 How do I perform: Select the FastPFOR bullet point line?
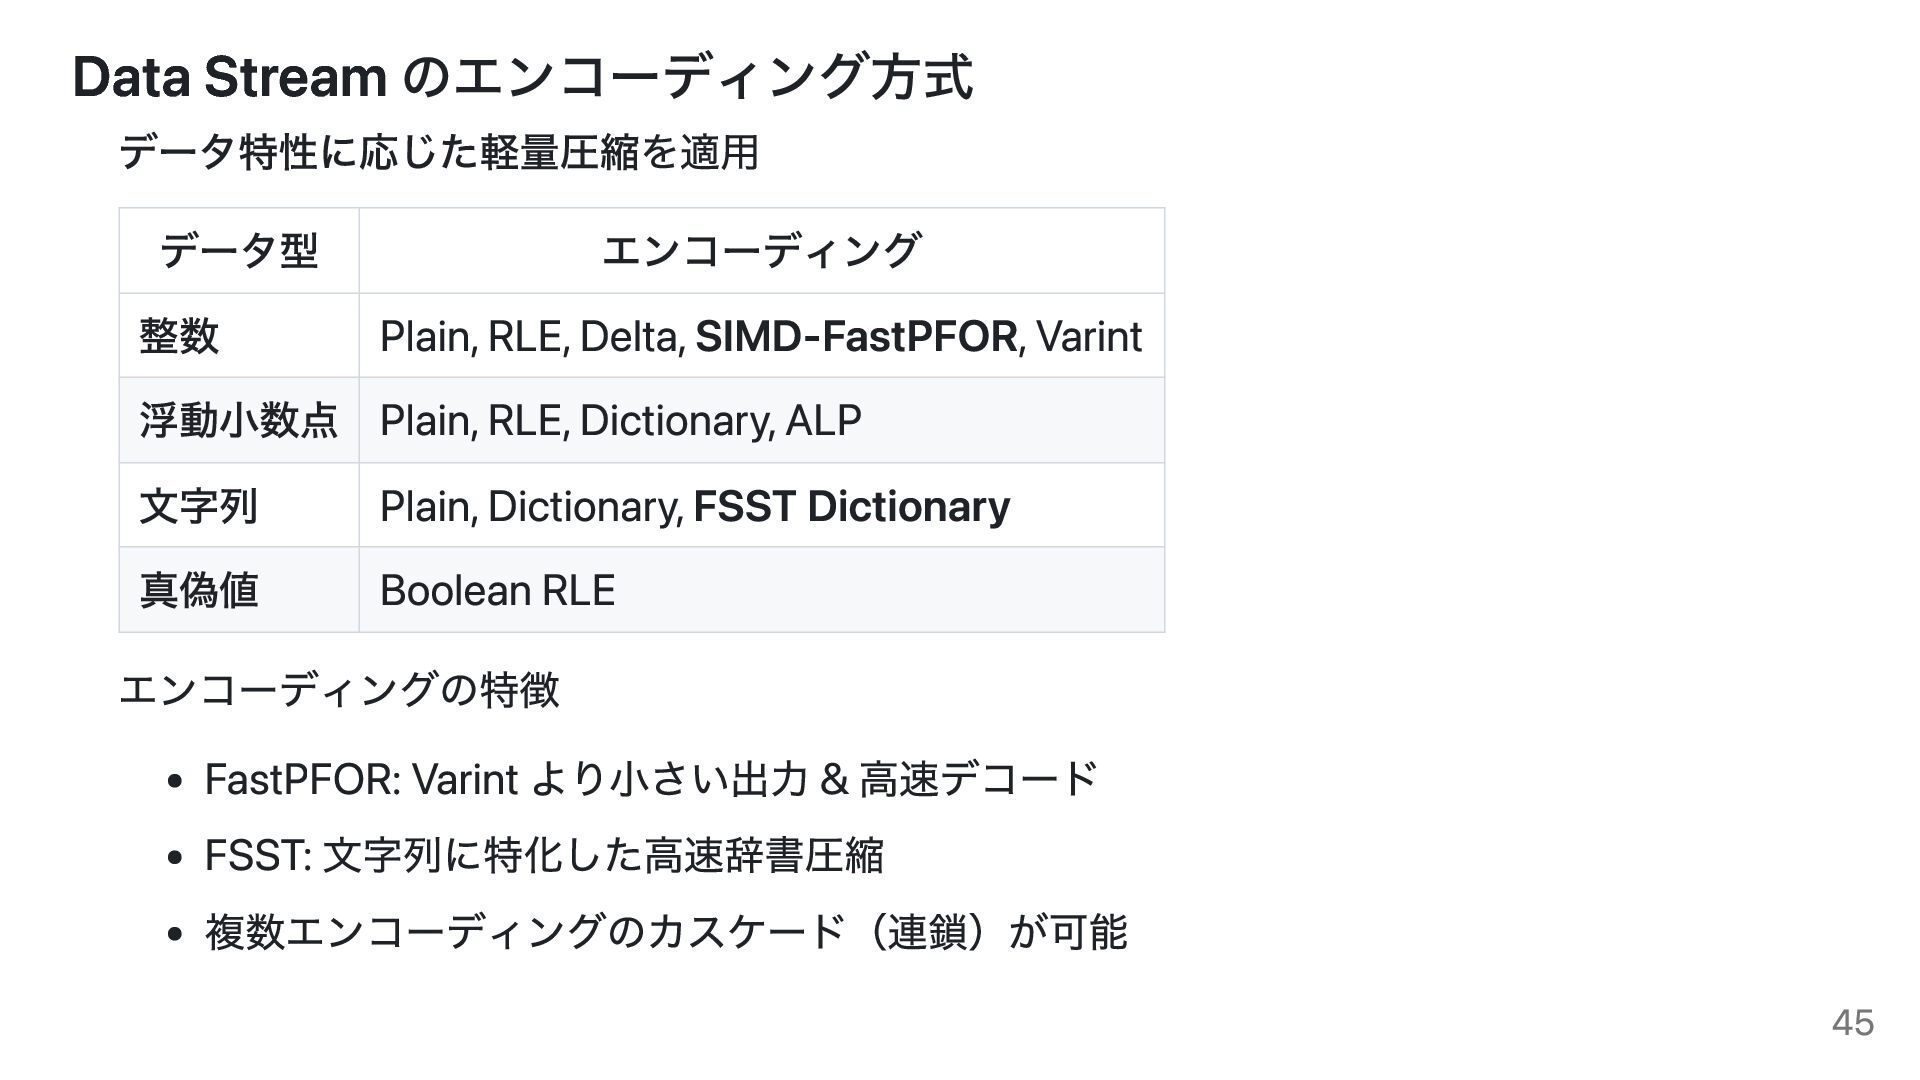tap(651, 779)
